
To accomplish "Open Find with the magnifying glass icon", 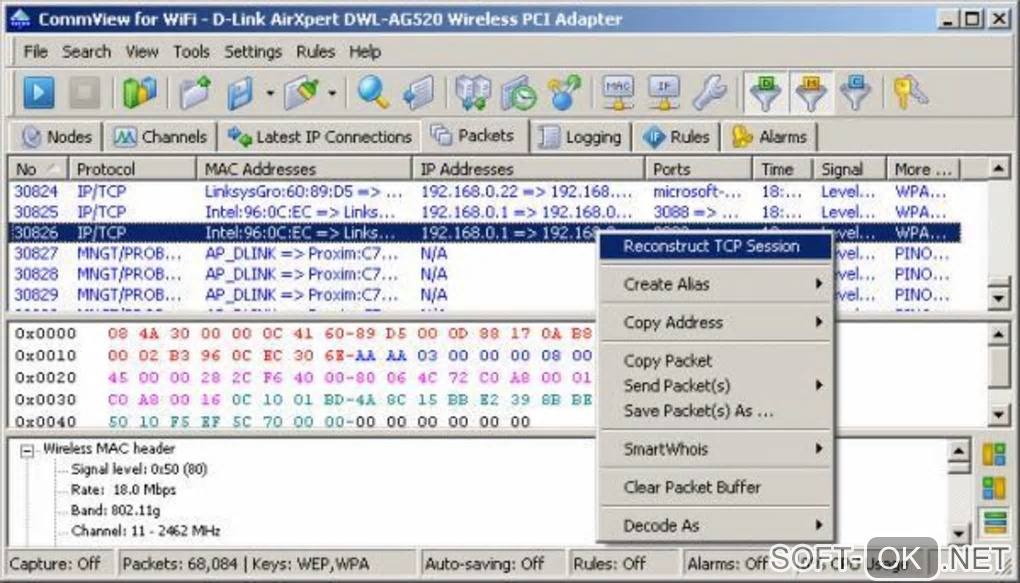I will [x=373, y=92].
